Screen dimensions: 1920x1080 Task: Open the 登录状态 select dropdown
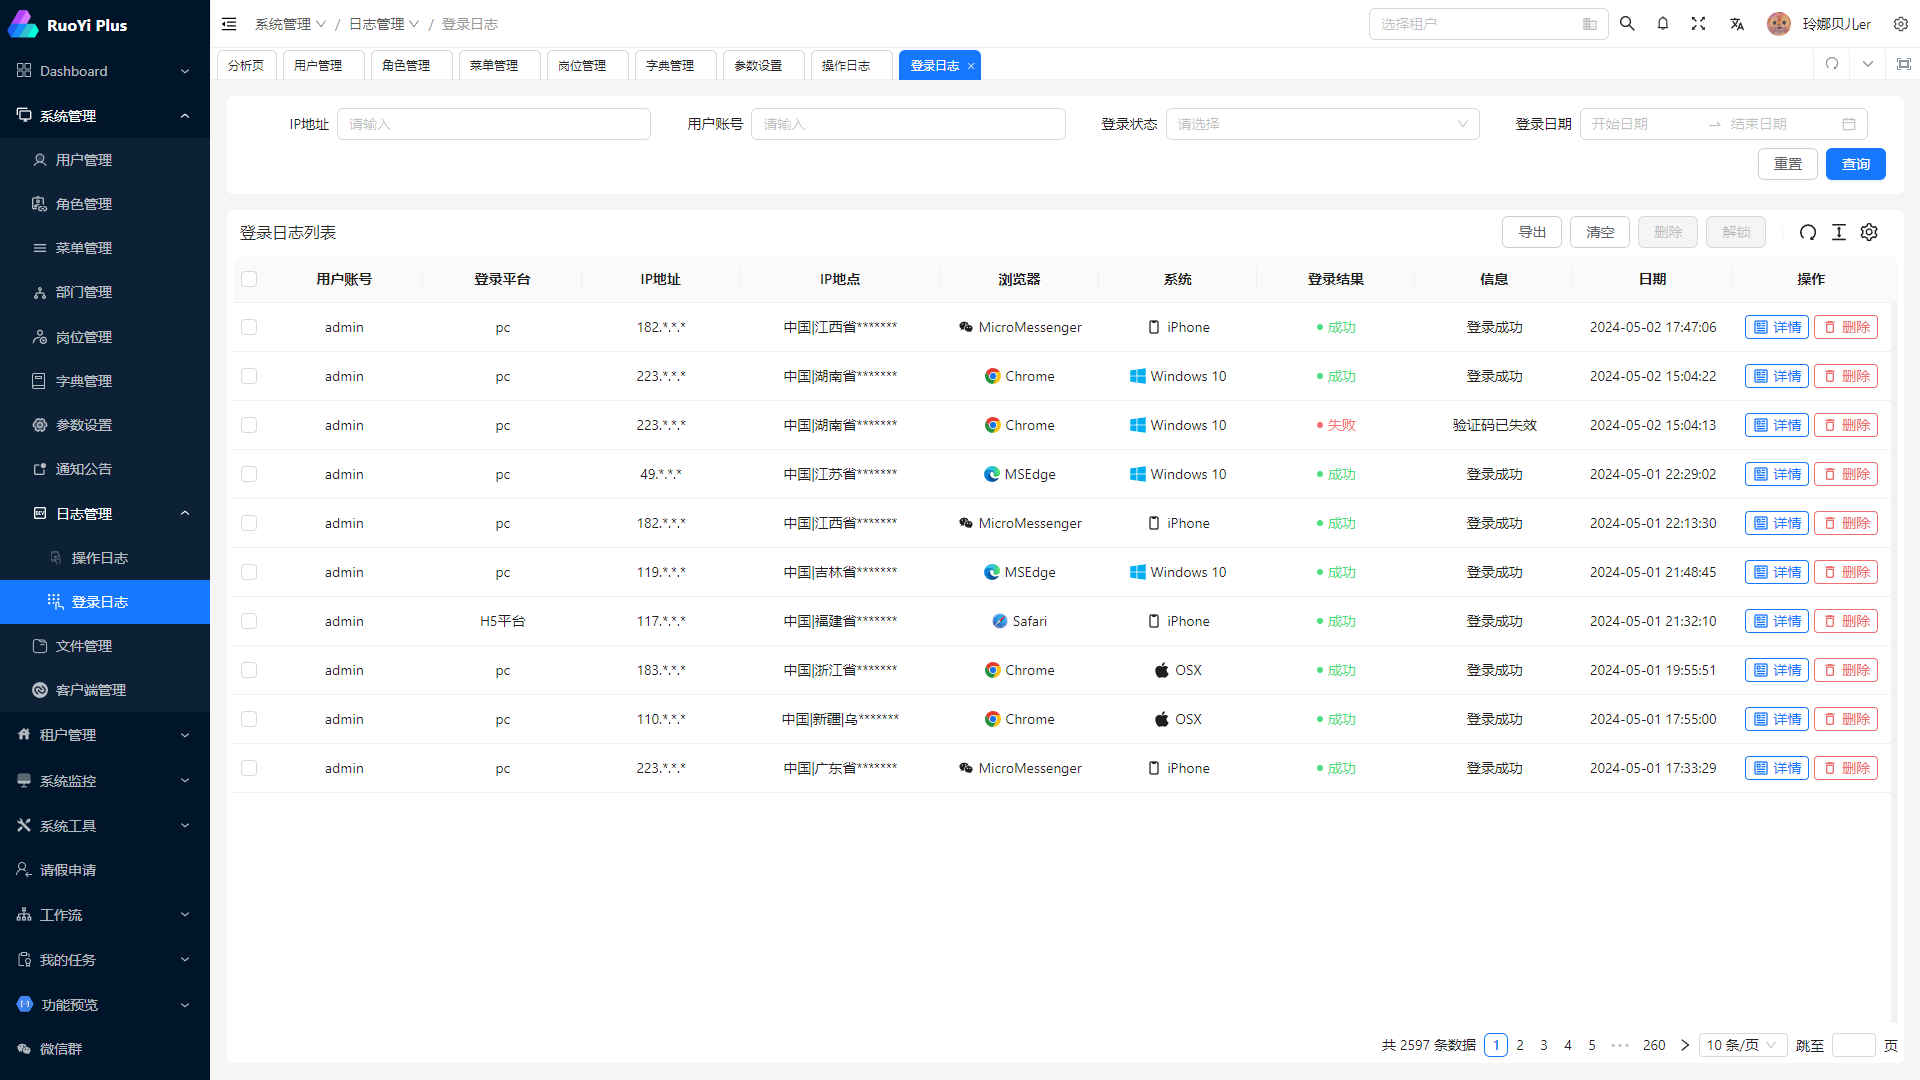pyautogui.click(x=1322, y=124)
